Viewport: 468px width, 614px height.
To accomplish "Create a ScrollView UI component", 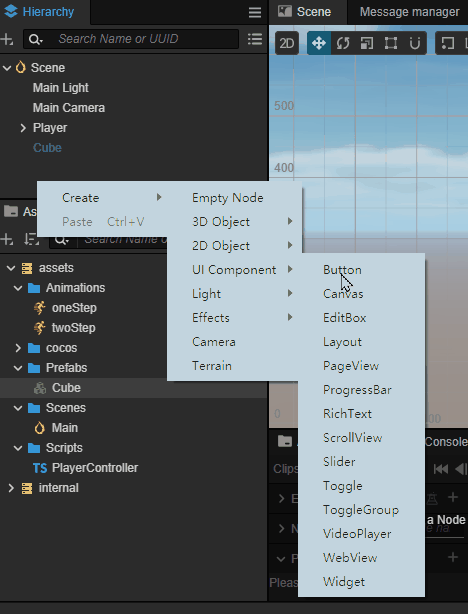I will tap(361, 438).
